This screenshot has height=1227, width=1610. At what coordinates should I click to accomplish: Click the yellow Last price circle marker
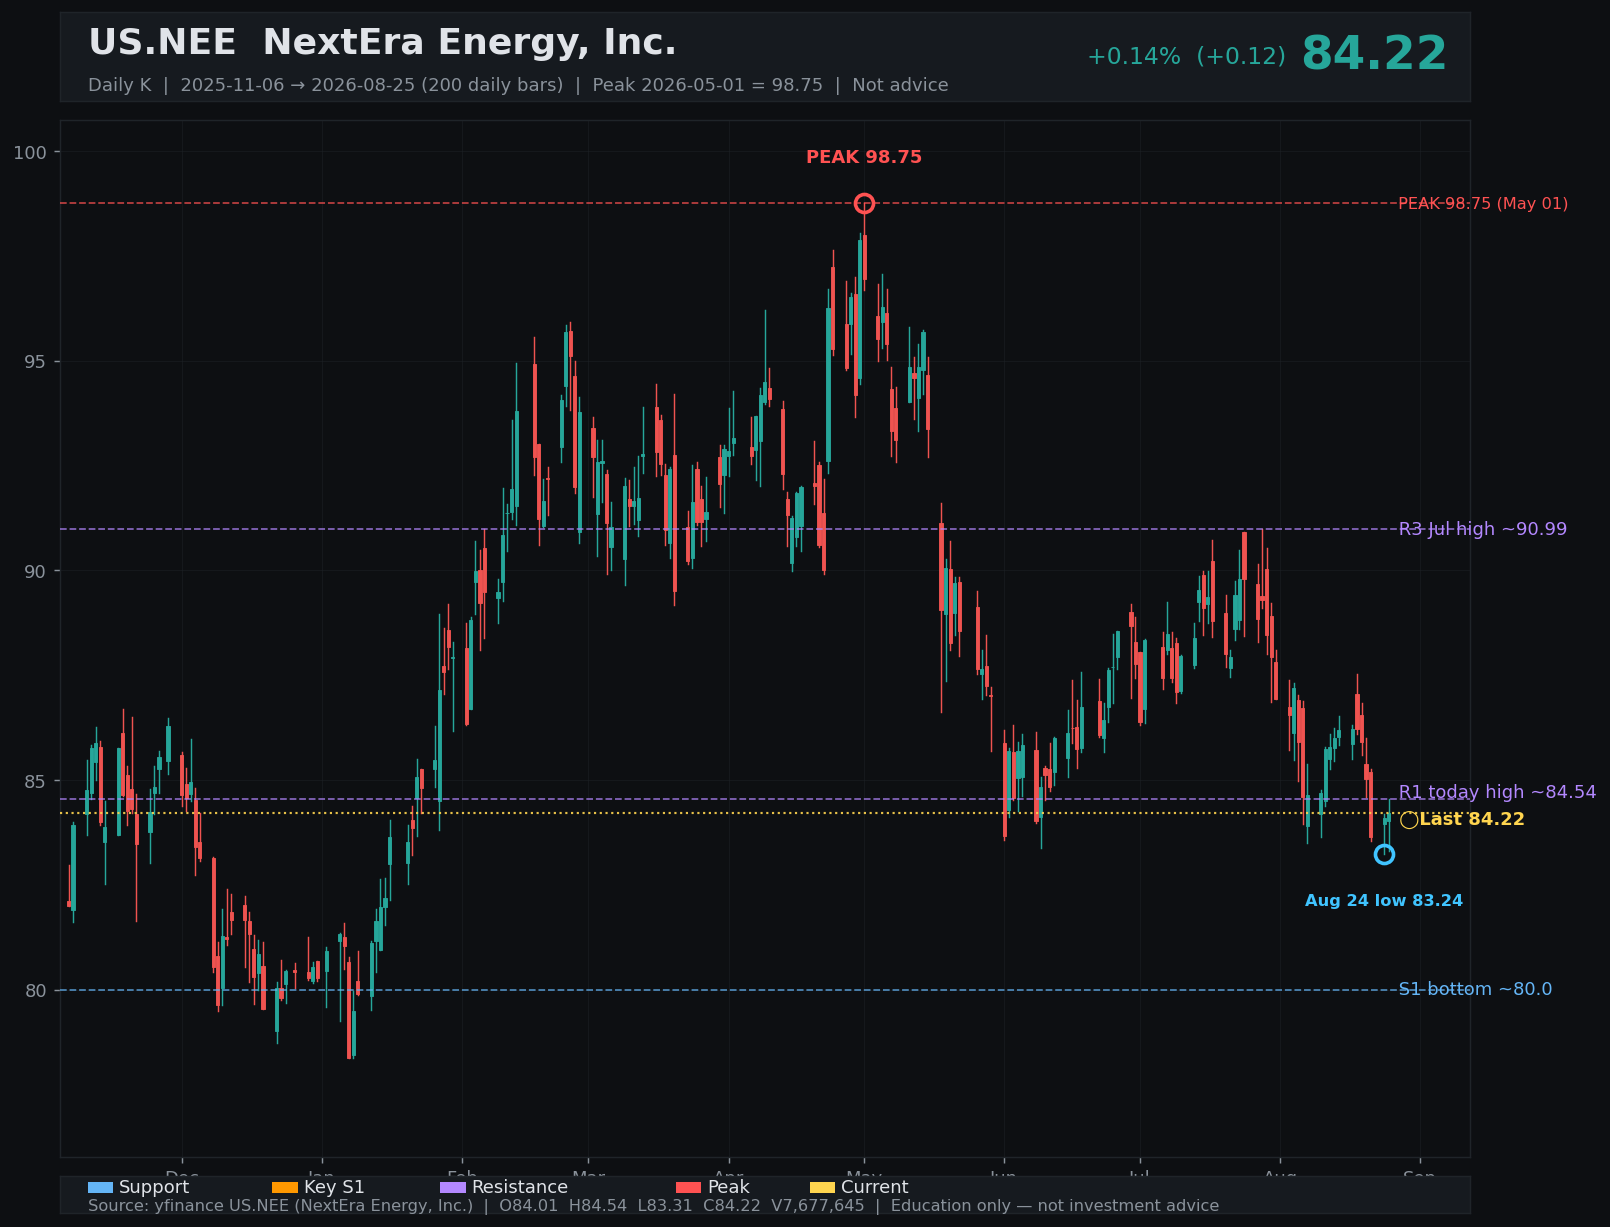click(x=1409, y=820)
